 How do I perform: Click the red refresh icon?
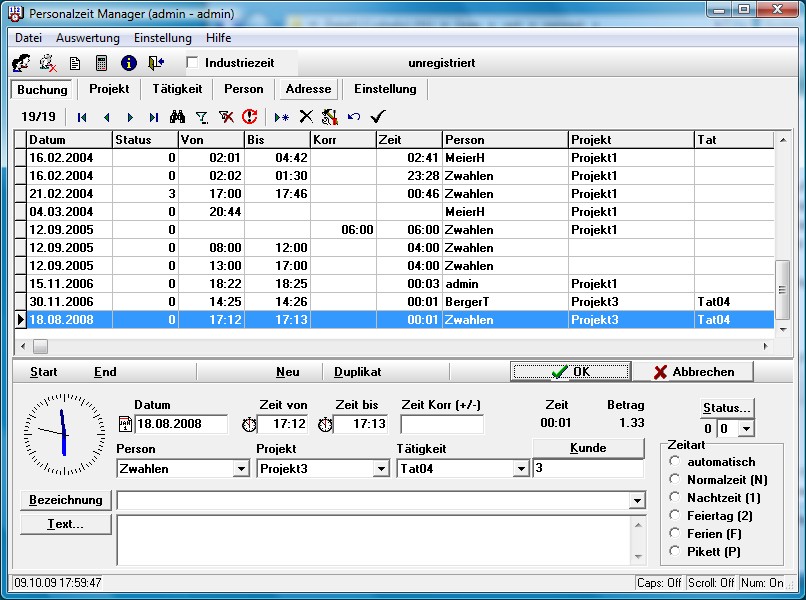(250, 117)
